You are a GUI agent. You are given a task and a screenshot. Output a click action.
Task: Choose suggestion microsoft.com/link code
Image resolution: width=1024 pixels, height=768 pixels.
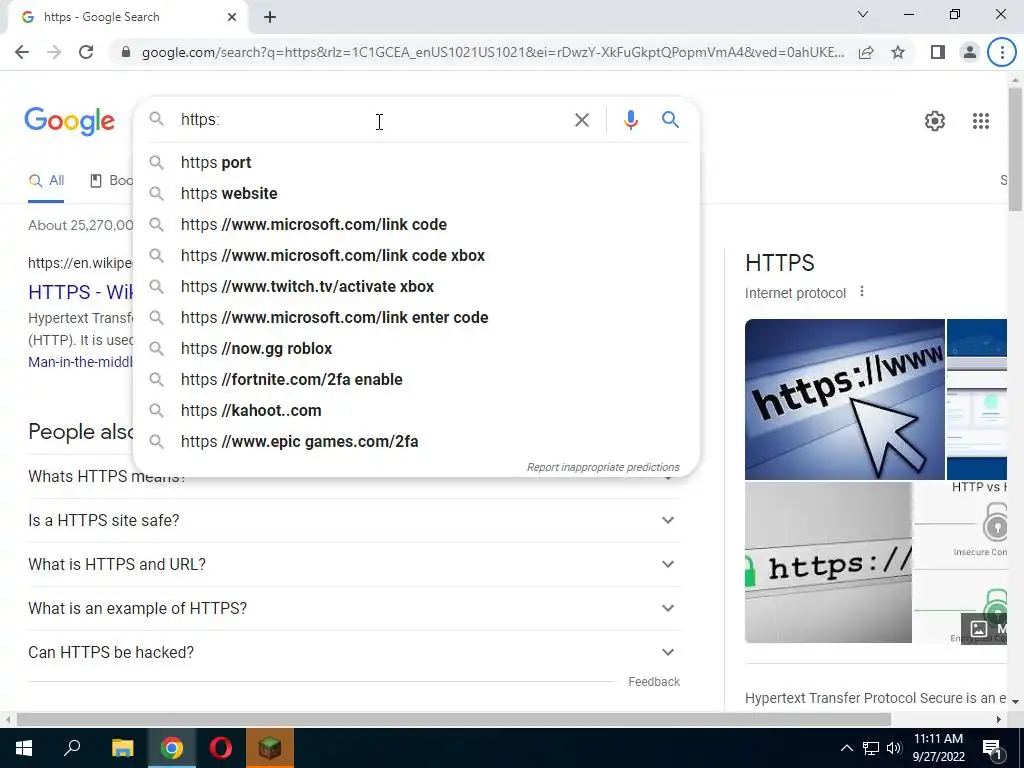click(416, 225)
